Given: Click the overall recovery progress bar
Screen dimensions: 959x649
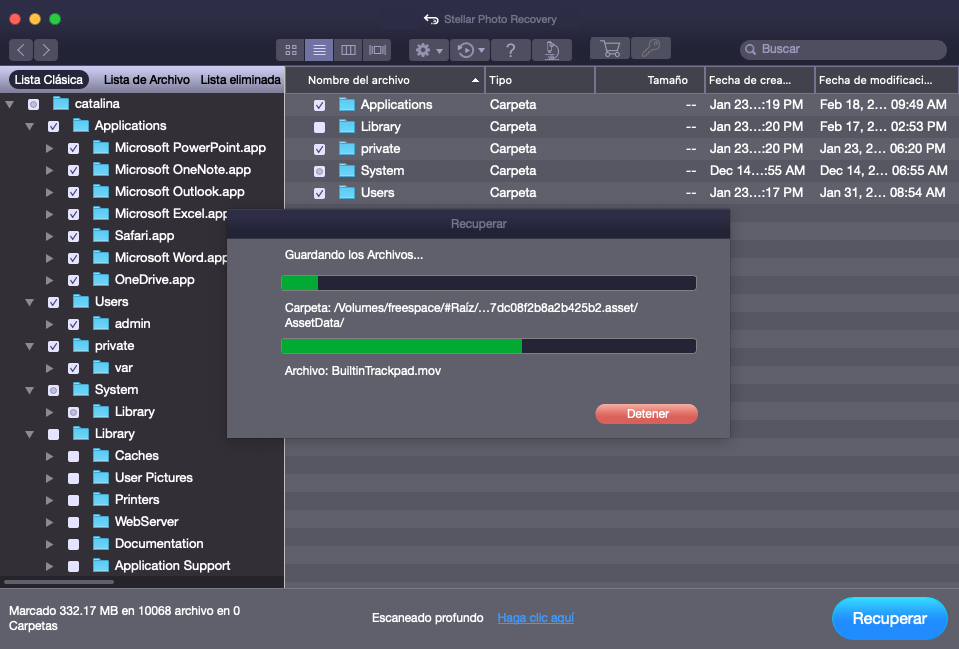Looking at the screenshot, I should click(x=489, y=283).
